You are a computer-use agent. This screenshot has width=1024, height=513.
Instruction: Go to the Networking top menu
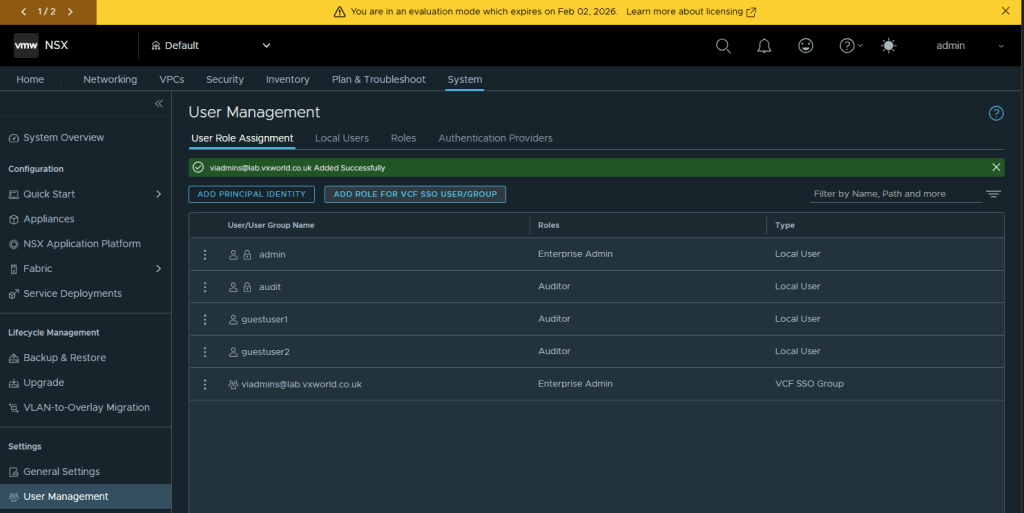[110, 79]
